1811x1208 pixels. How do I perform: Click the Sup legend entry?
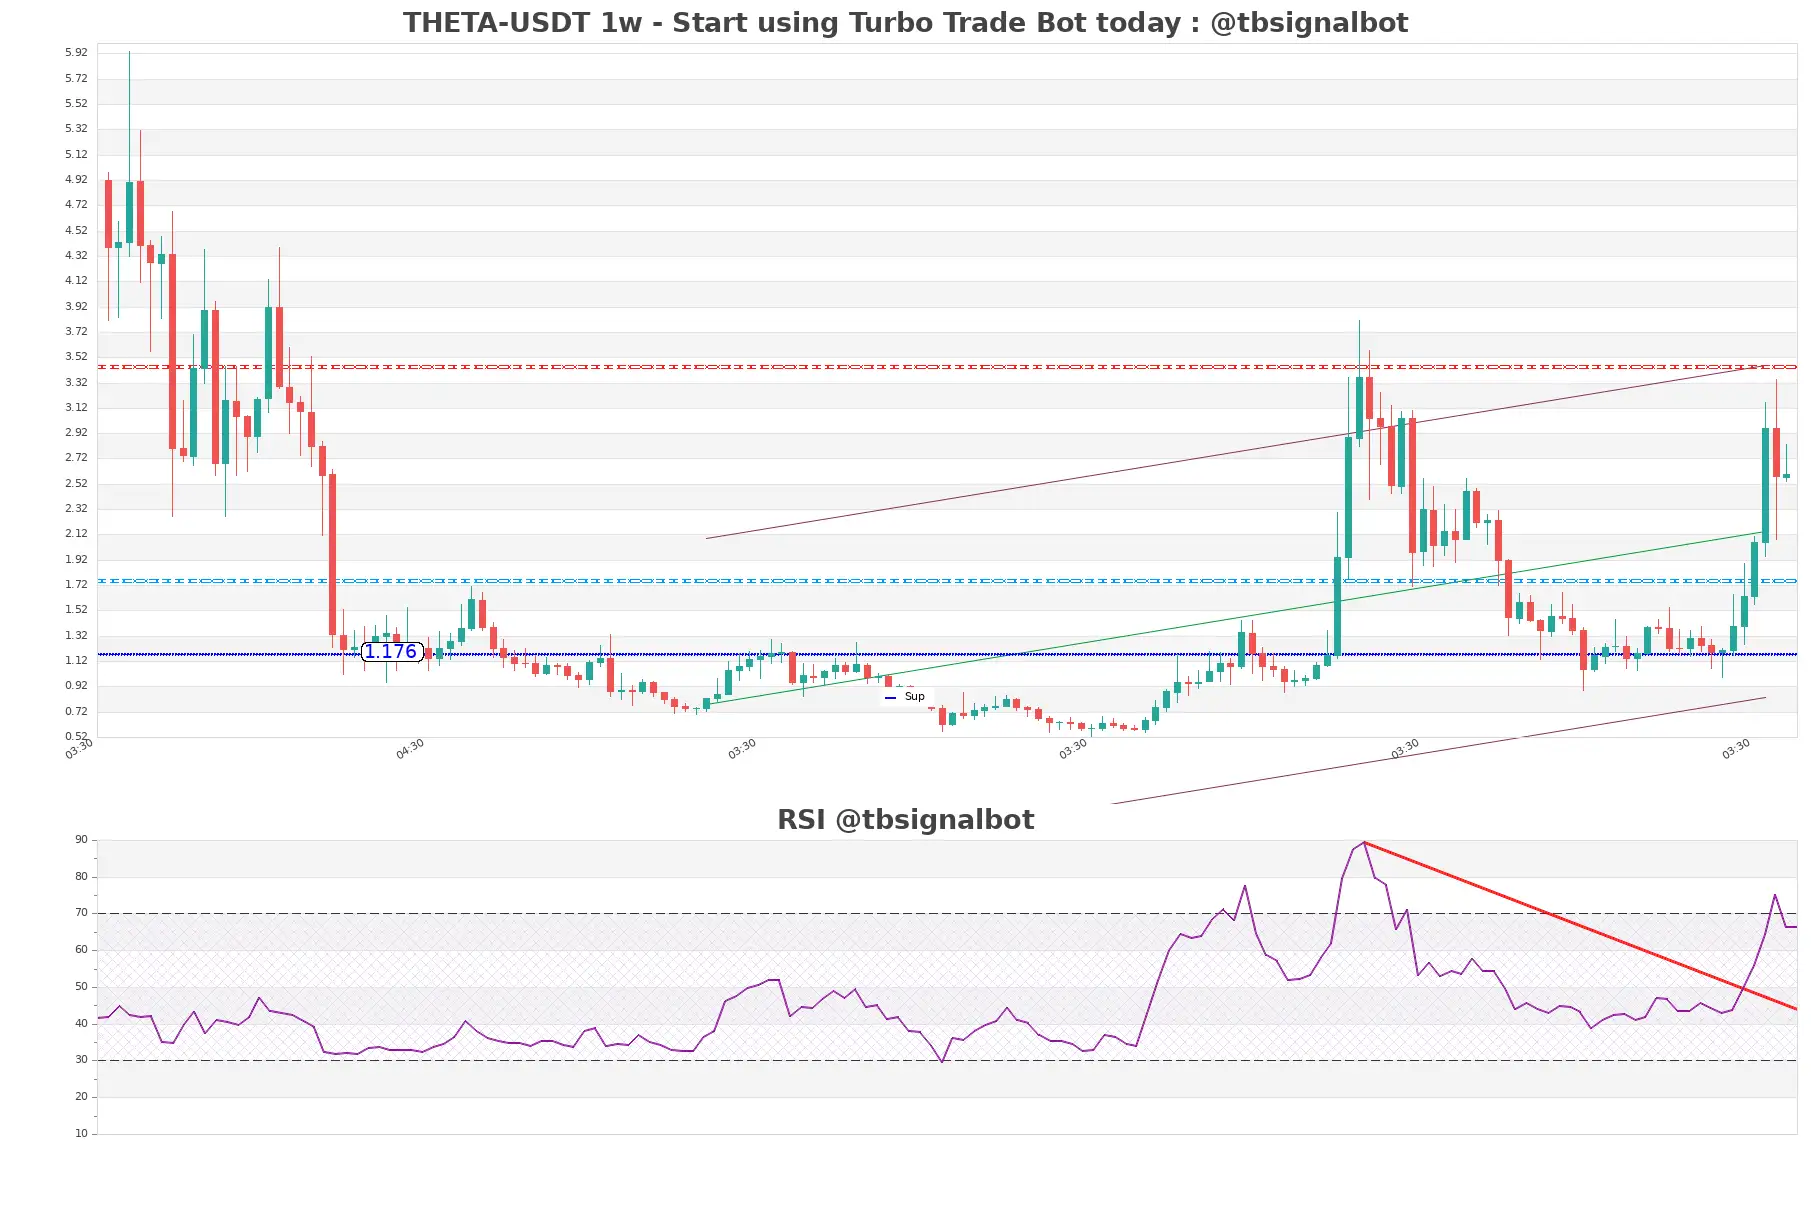[905, 697]
